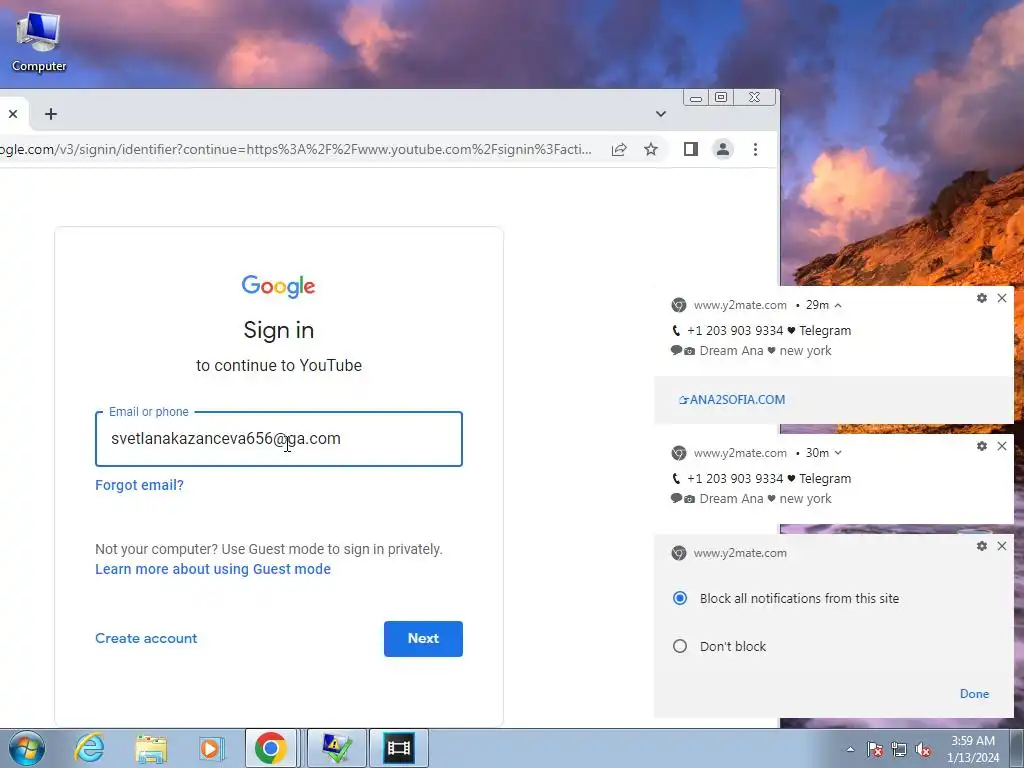Bookmark this page with the star icon
This screenshot has width=1024, height=768.
tap(651, 150)
